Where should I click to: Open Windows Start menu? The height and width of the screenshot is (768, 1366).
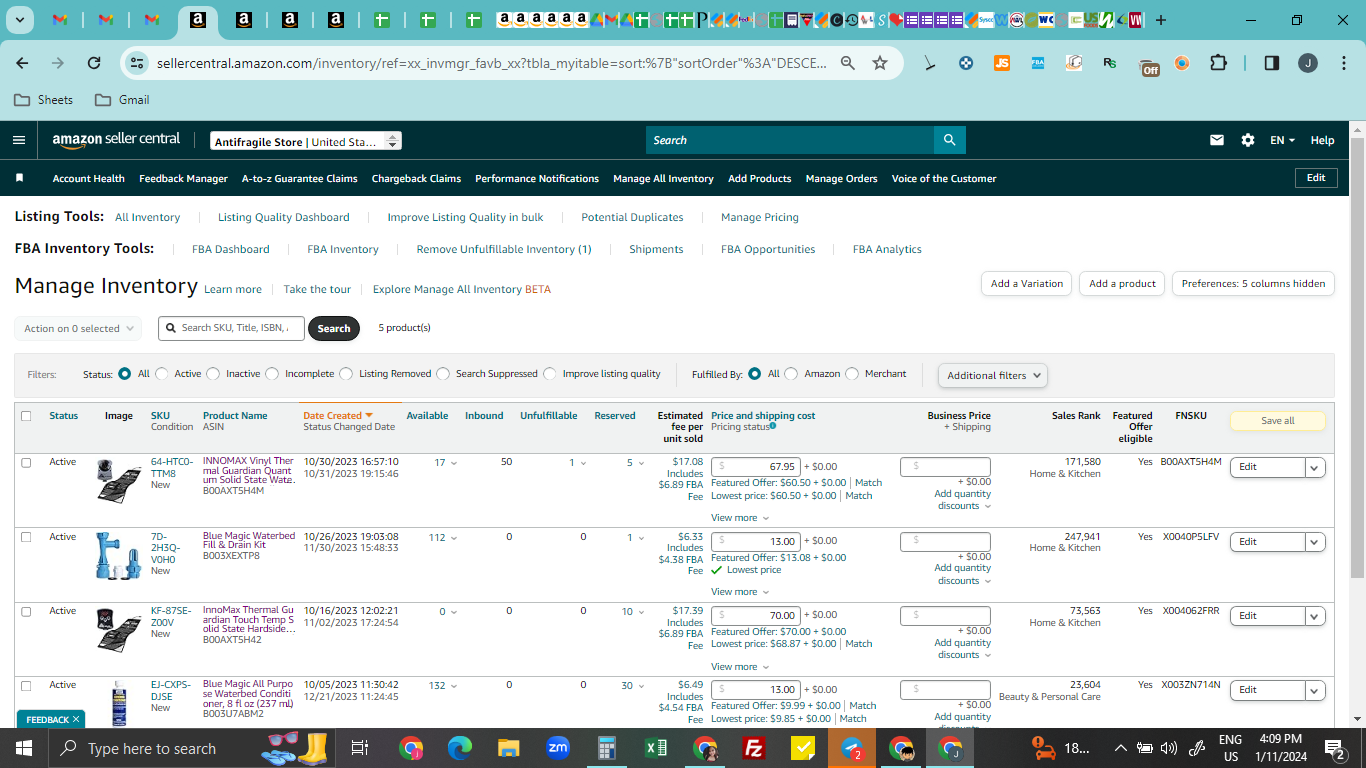(23, 748)
